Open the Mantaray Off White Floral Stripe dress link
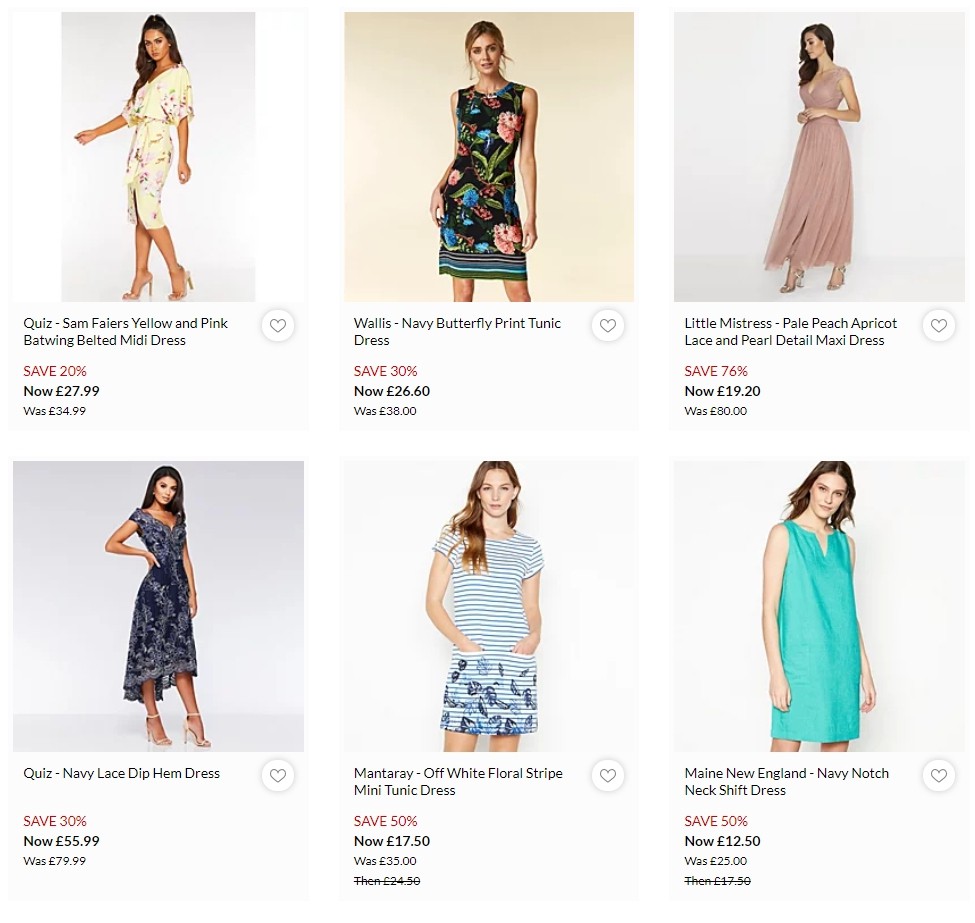Screen dimensions: 975x923 (x=459, y=781)
